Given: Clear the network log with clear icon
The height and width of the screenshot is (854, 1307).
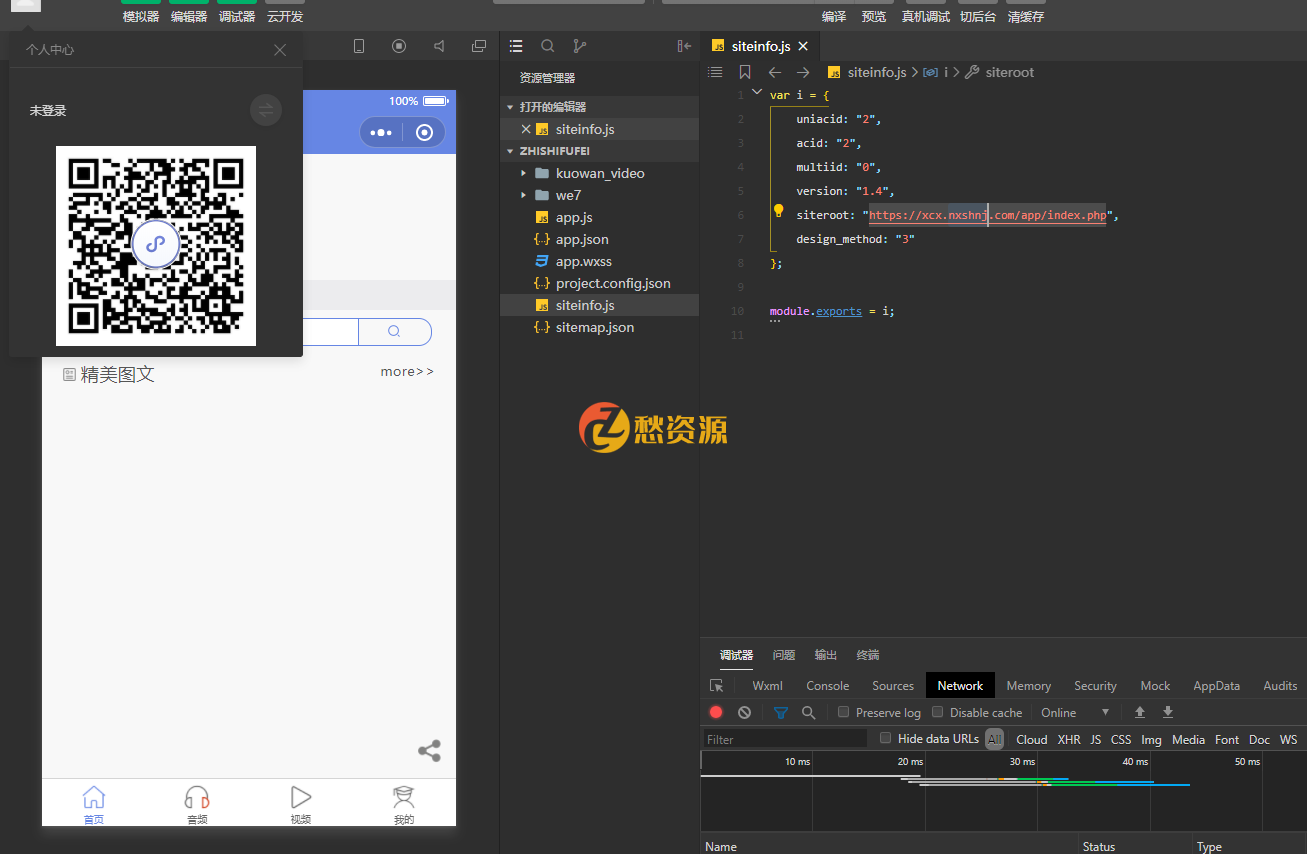Looking at the screenshot, I should click(x=744, y=713).
